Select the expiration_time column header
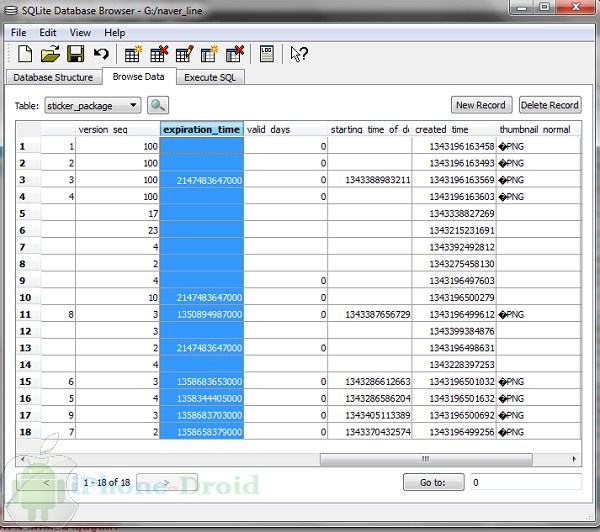The height and width of the screenshot is (532, 600). click(x=202, y=129)
